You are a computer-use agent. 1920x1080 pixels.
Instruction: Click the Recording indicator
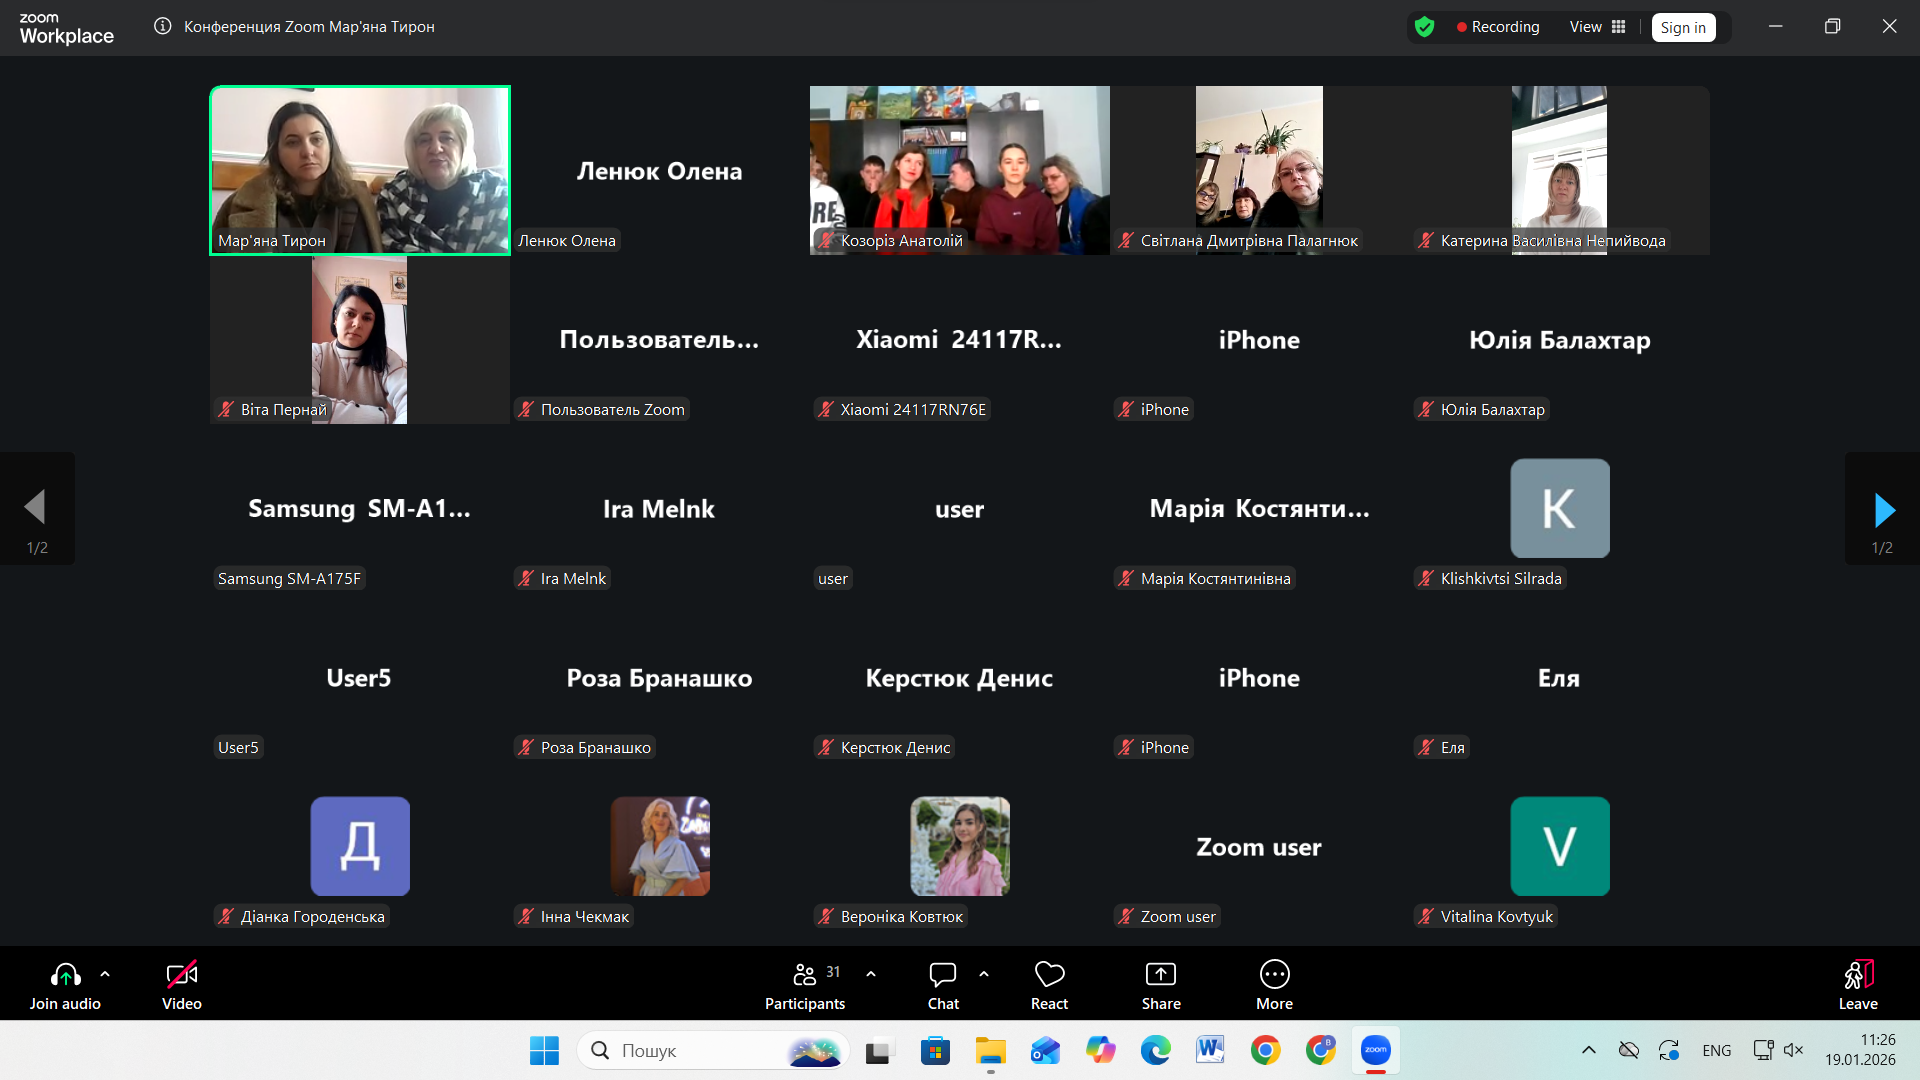point(1498,27)
